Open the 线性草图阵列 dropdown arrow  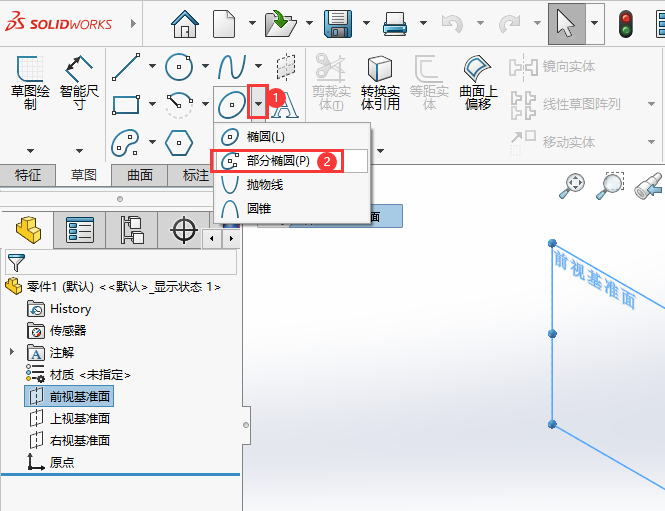[652, 104]
